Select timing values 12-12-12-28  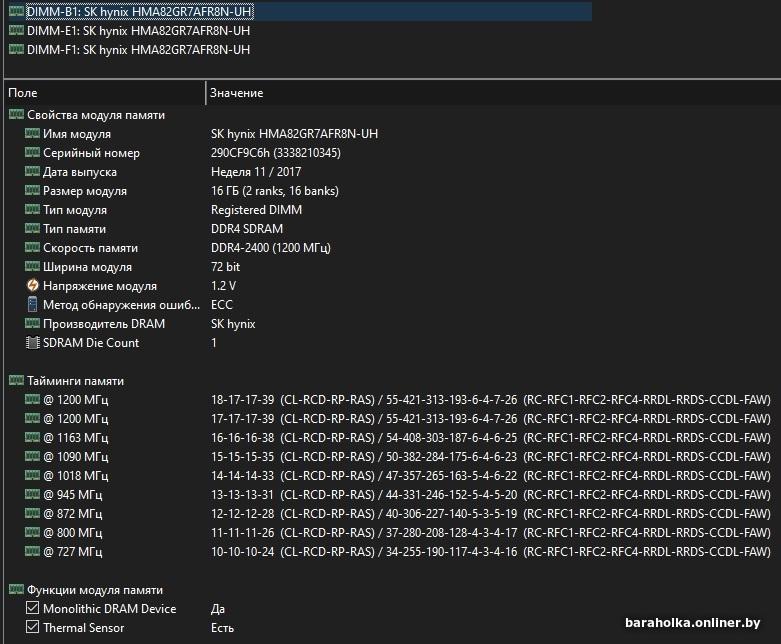tap(243, 514)
